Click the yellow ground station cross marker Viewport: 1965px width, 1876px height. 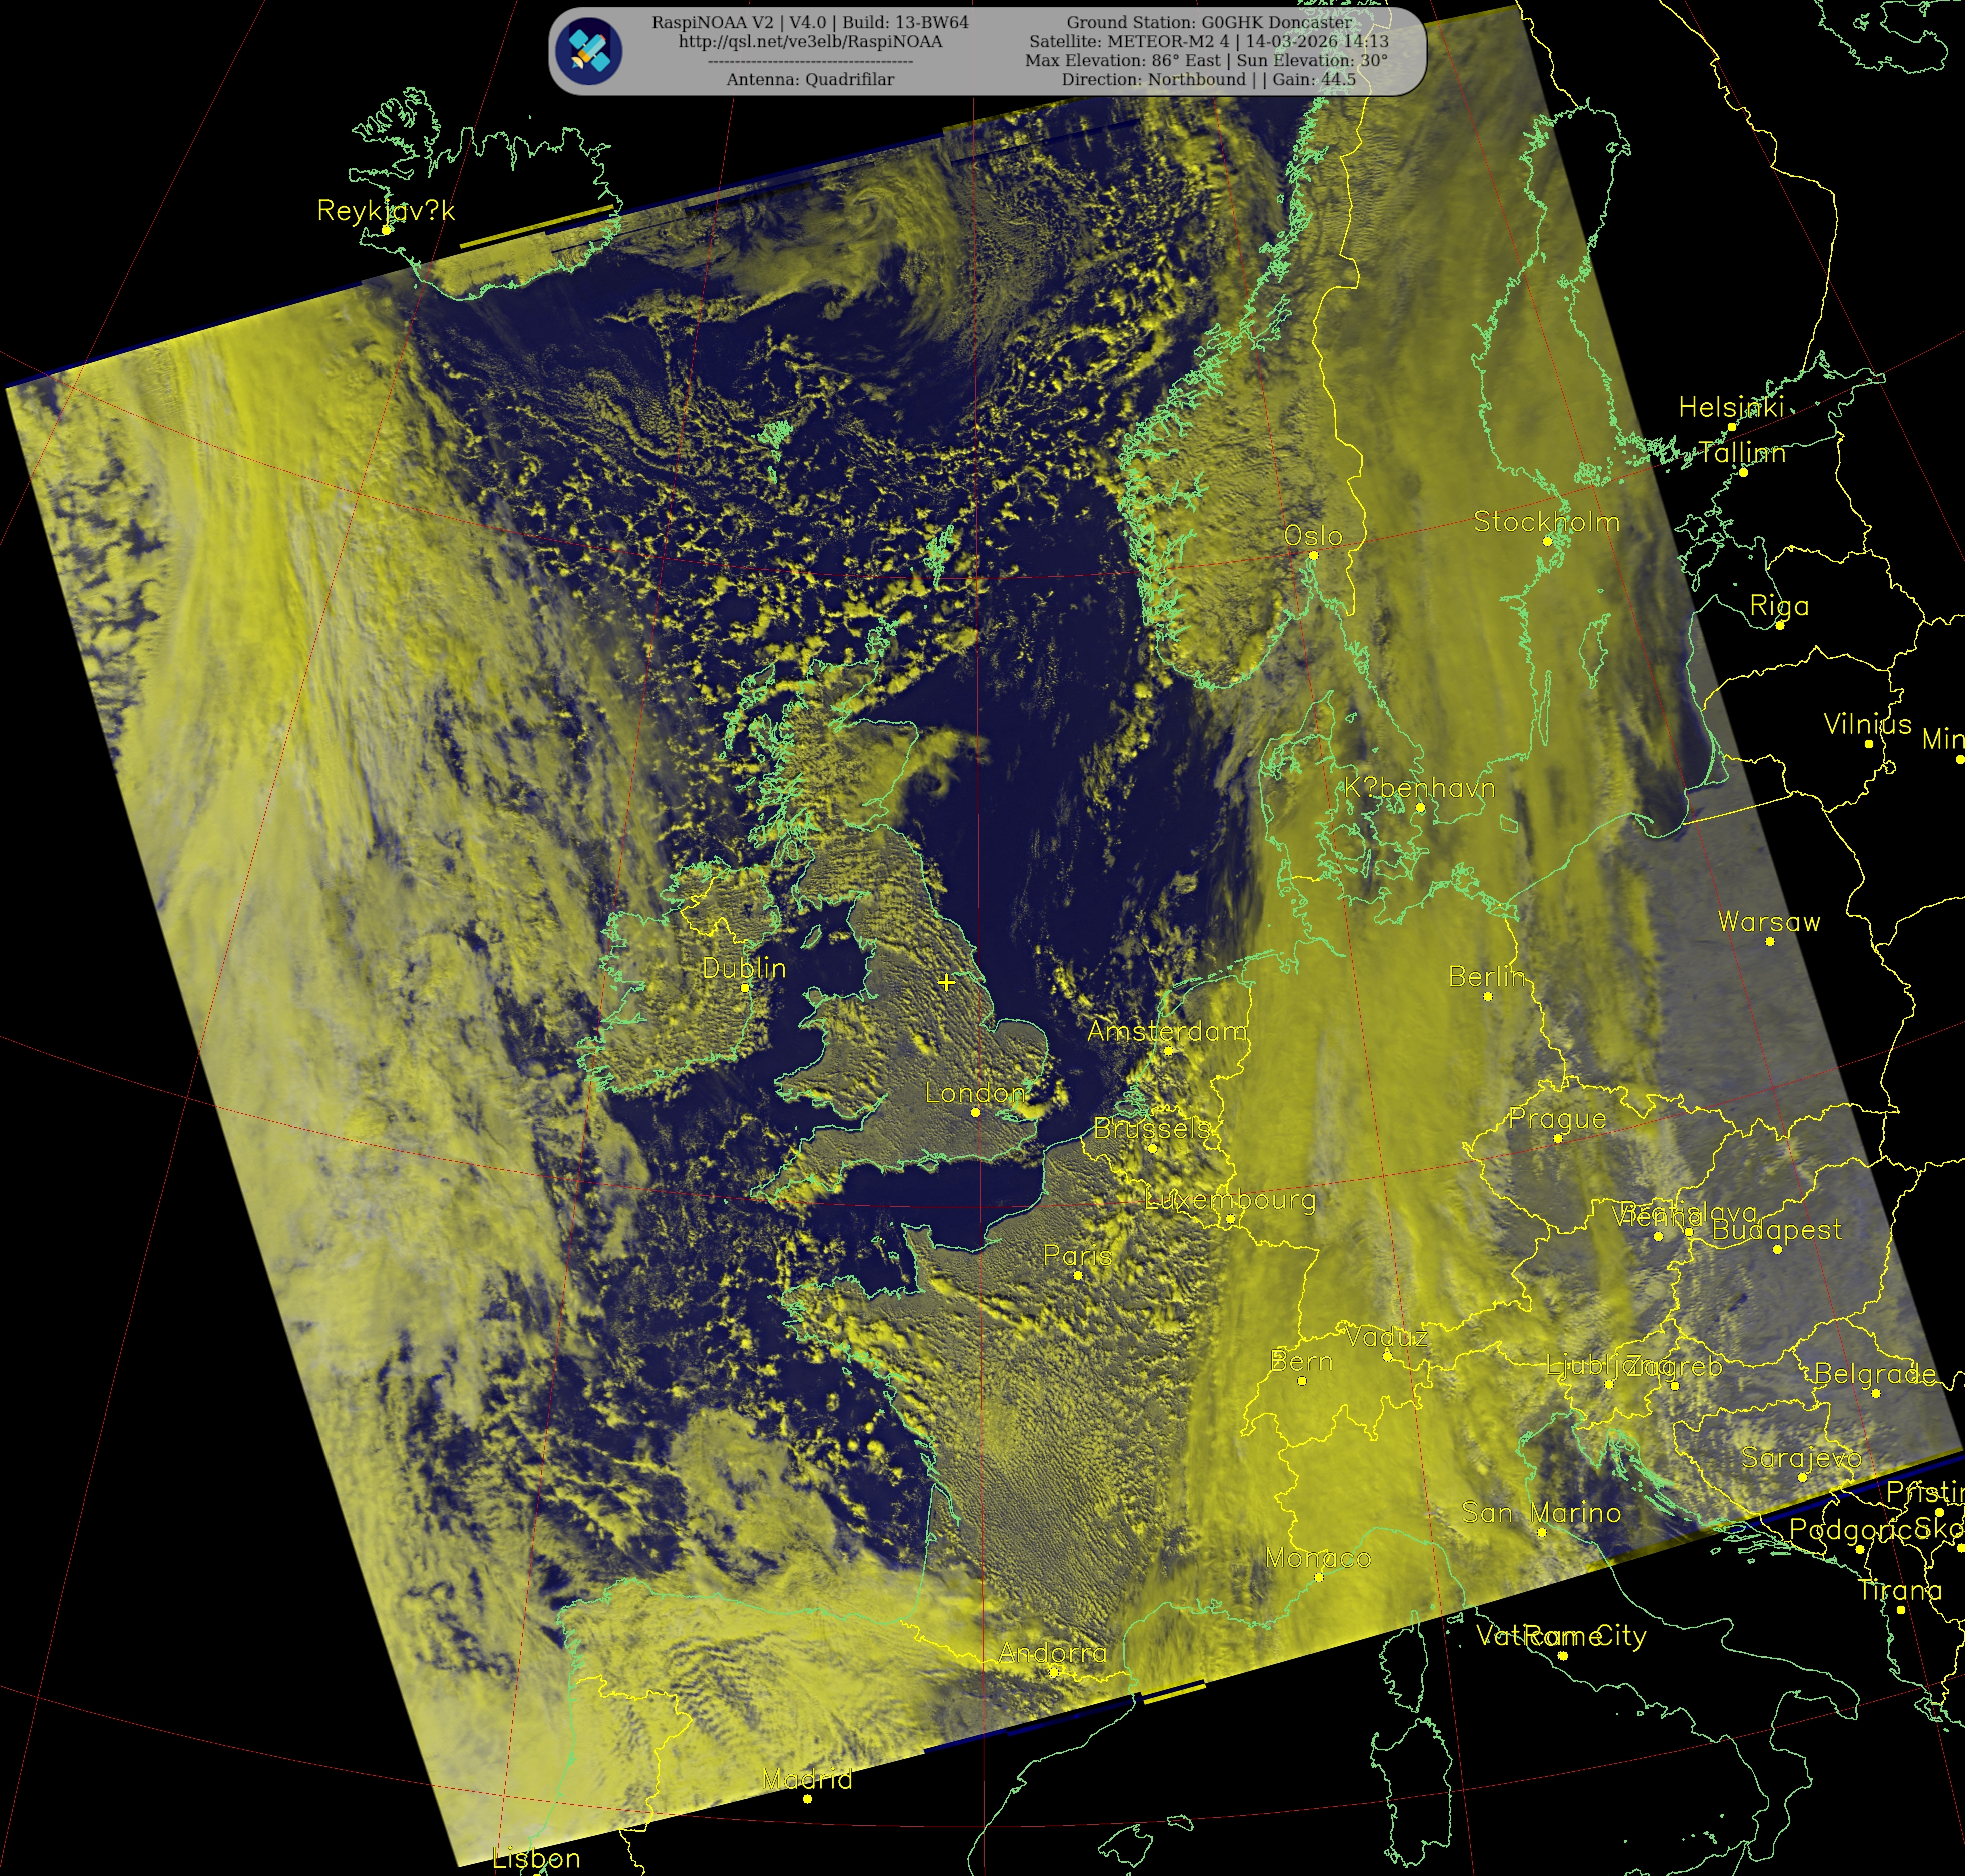click(946, 982)
